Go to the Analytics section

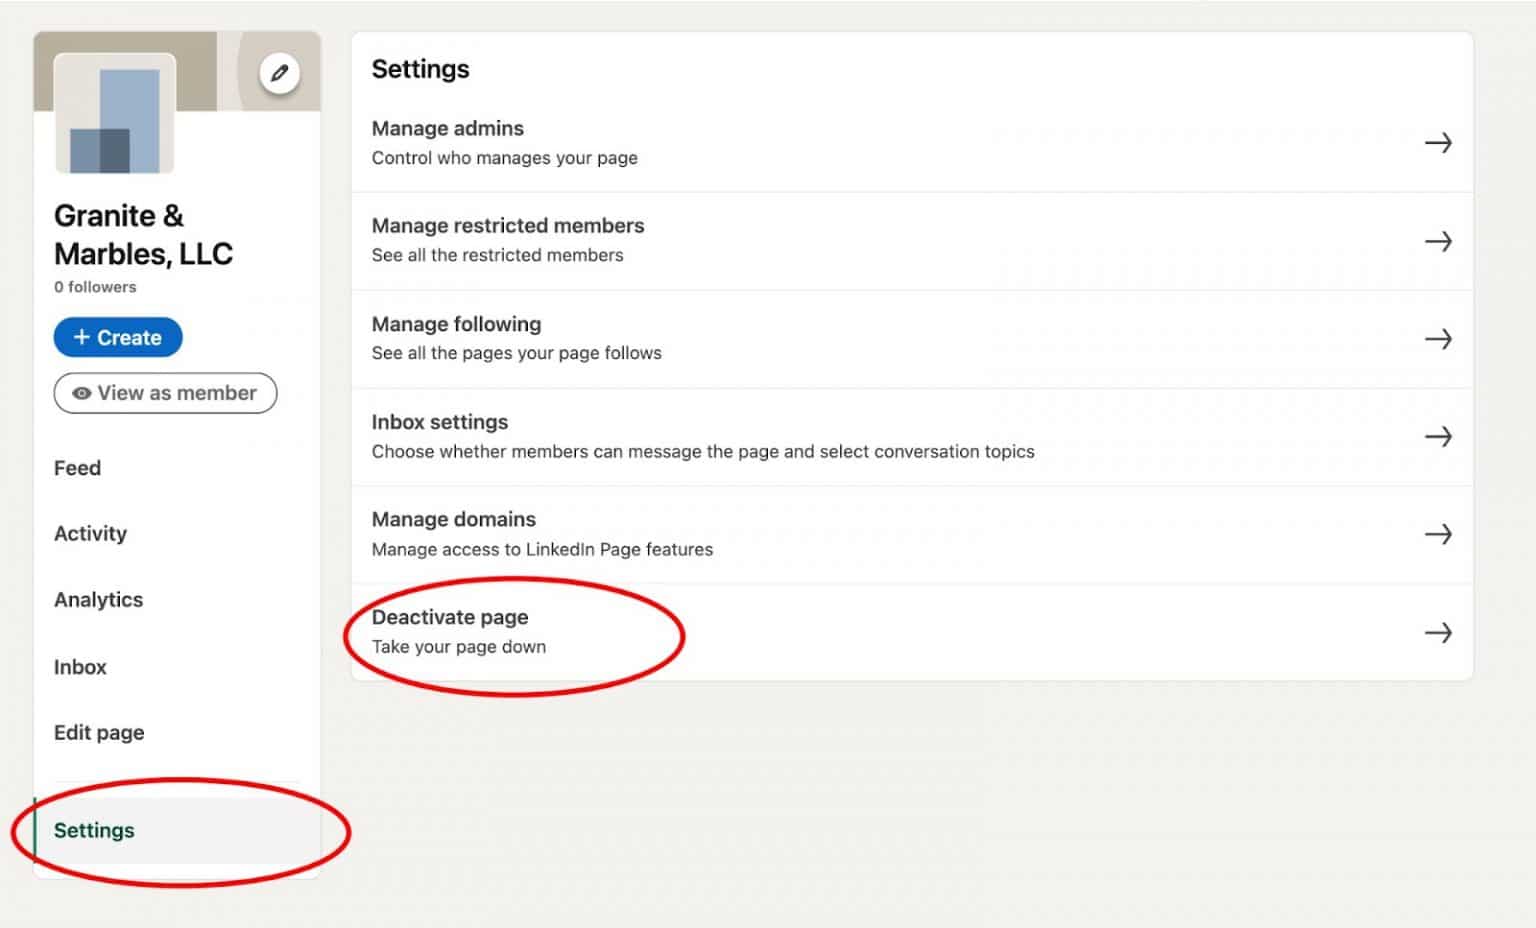[x=98, y=600]
